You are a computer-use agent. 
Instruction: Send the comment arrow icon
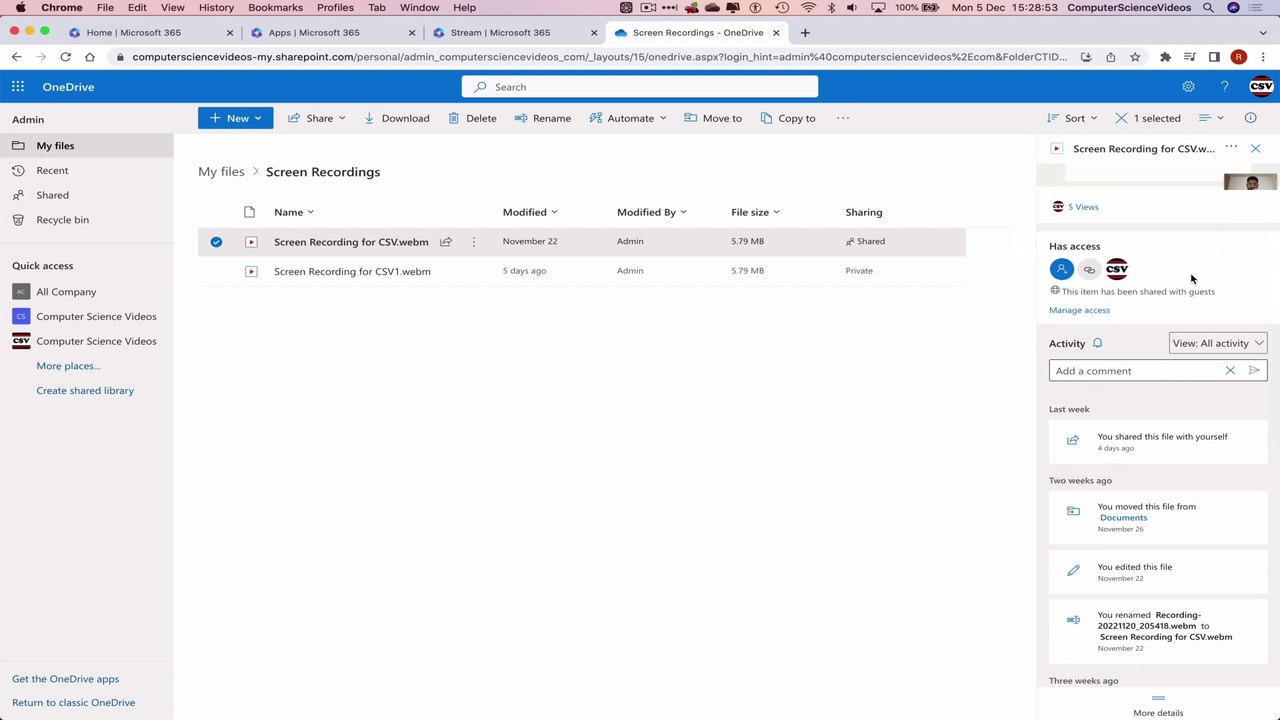[x=1254, y=371]
